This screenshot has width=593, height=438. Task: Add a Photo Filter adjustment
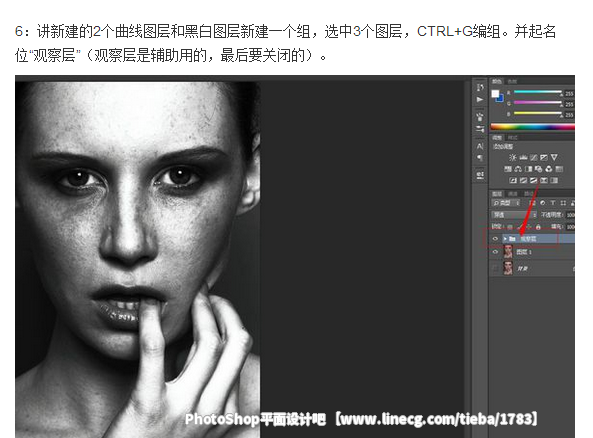coord(539,169)
